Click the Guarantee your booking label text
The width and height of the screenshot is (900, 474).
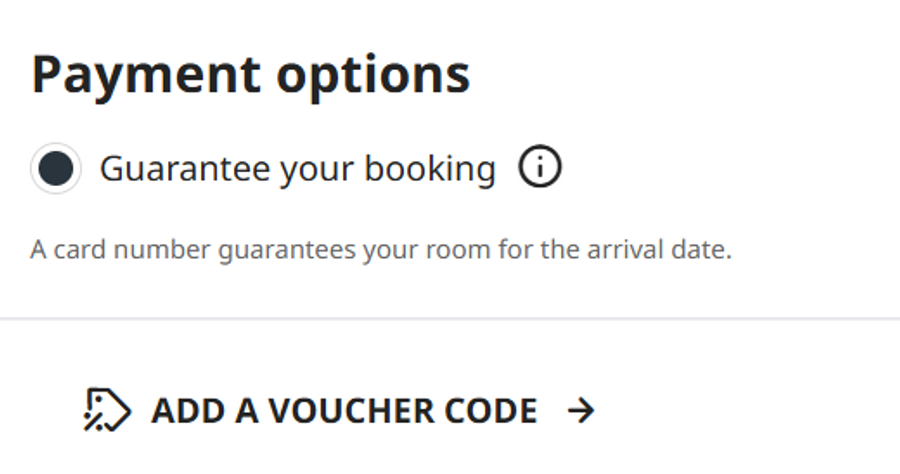pyautogui.click(x=297, y=169)
